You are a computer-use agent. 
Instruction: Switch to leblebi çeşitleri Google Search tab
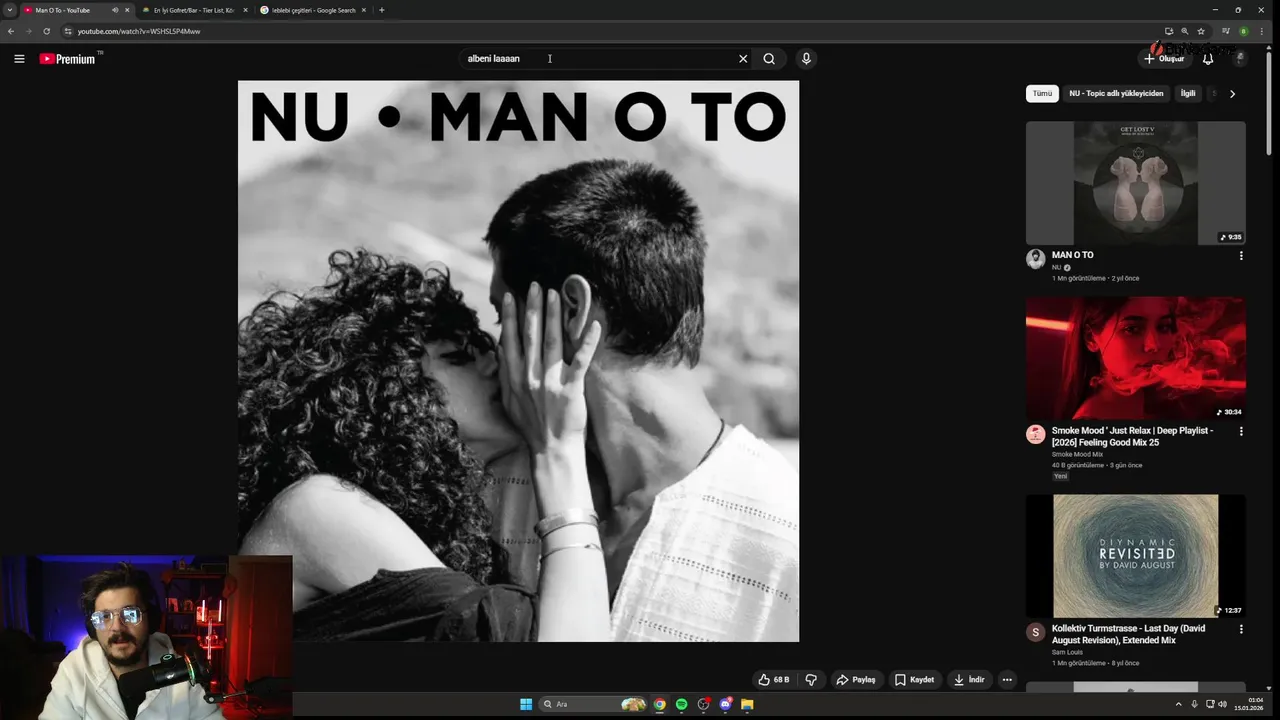(x=313, y=10)
